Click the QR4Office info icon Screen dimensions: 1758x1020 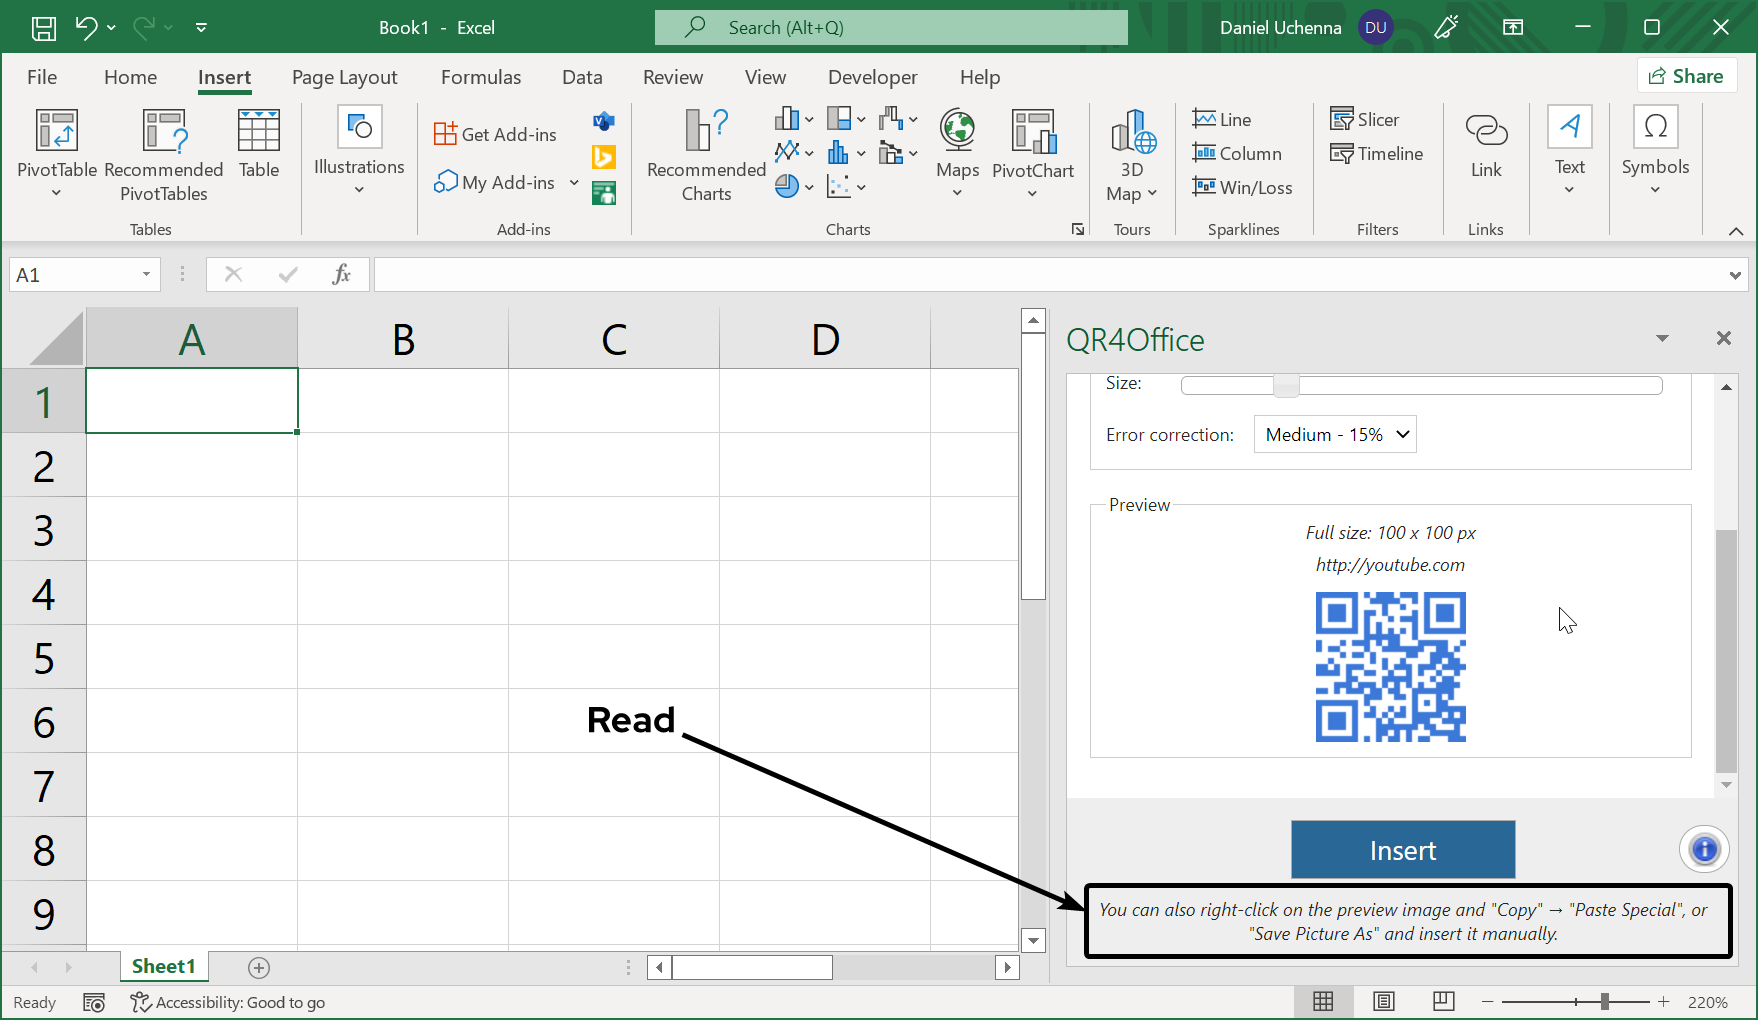[1704, 850]
